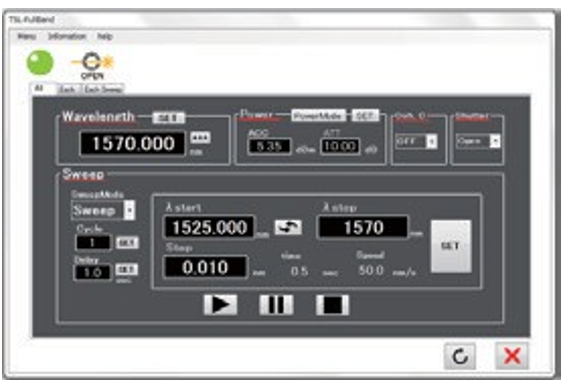Open the Information menu
565x383 pixels.
tap(67, 36)
